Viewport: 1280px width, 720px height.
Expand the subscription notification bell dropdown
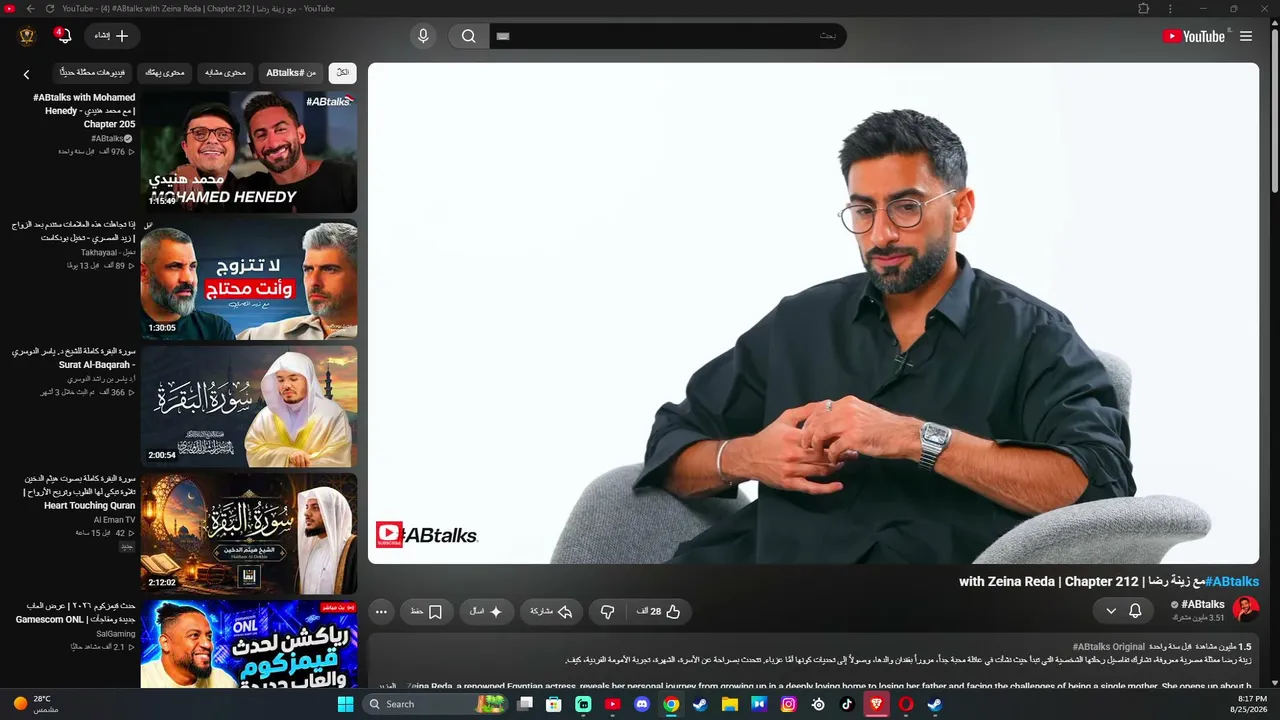tap(1123, 610)
